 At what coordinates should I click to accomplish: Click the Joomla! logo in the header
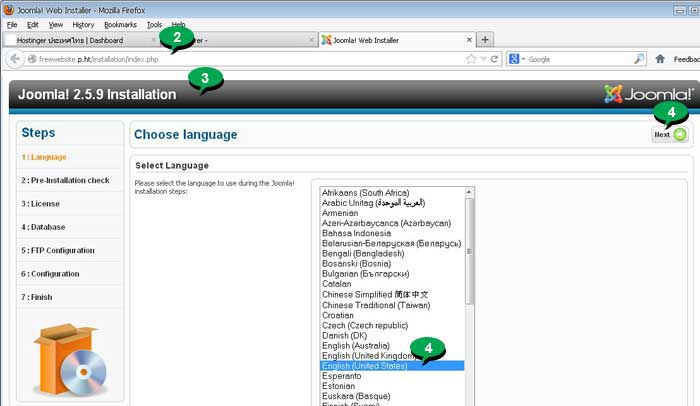[649, 94]
